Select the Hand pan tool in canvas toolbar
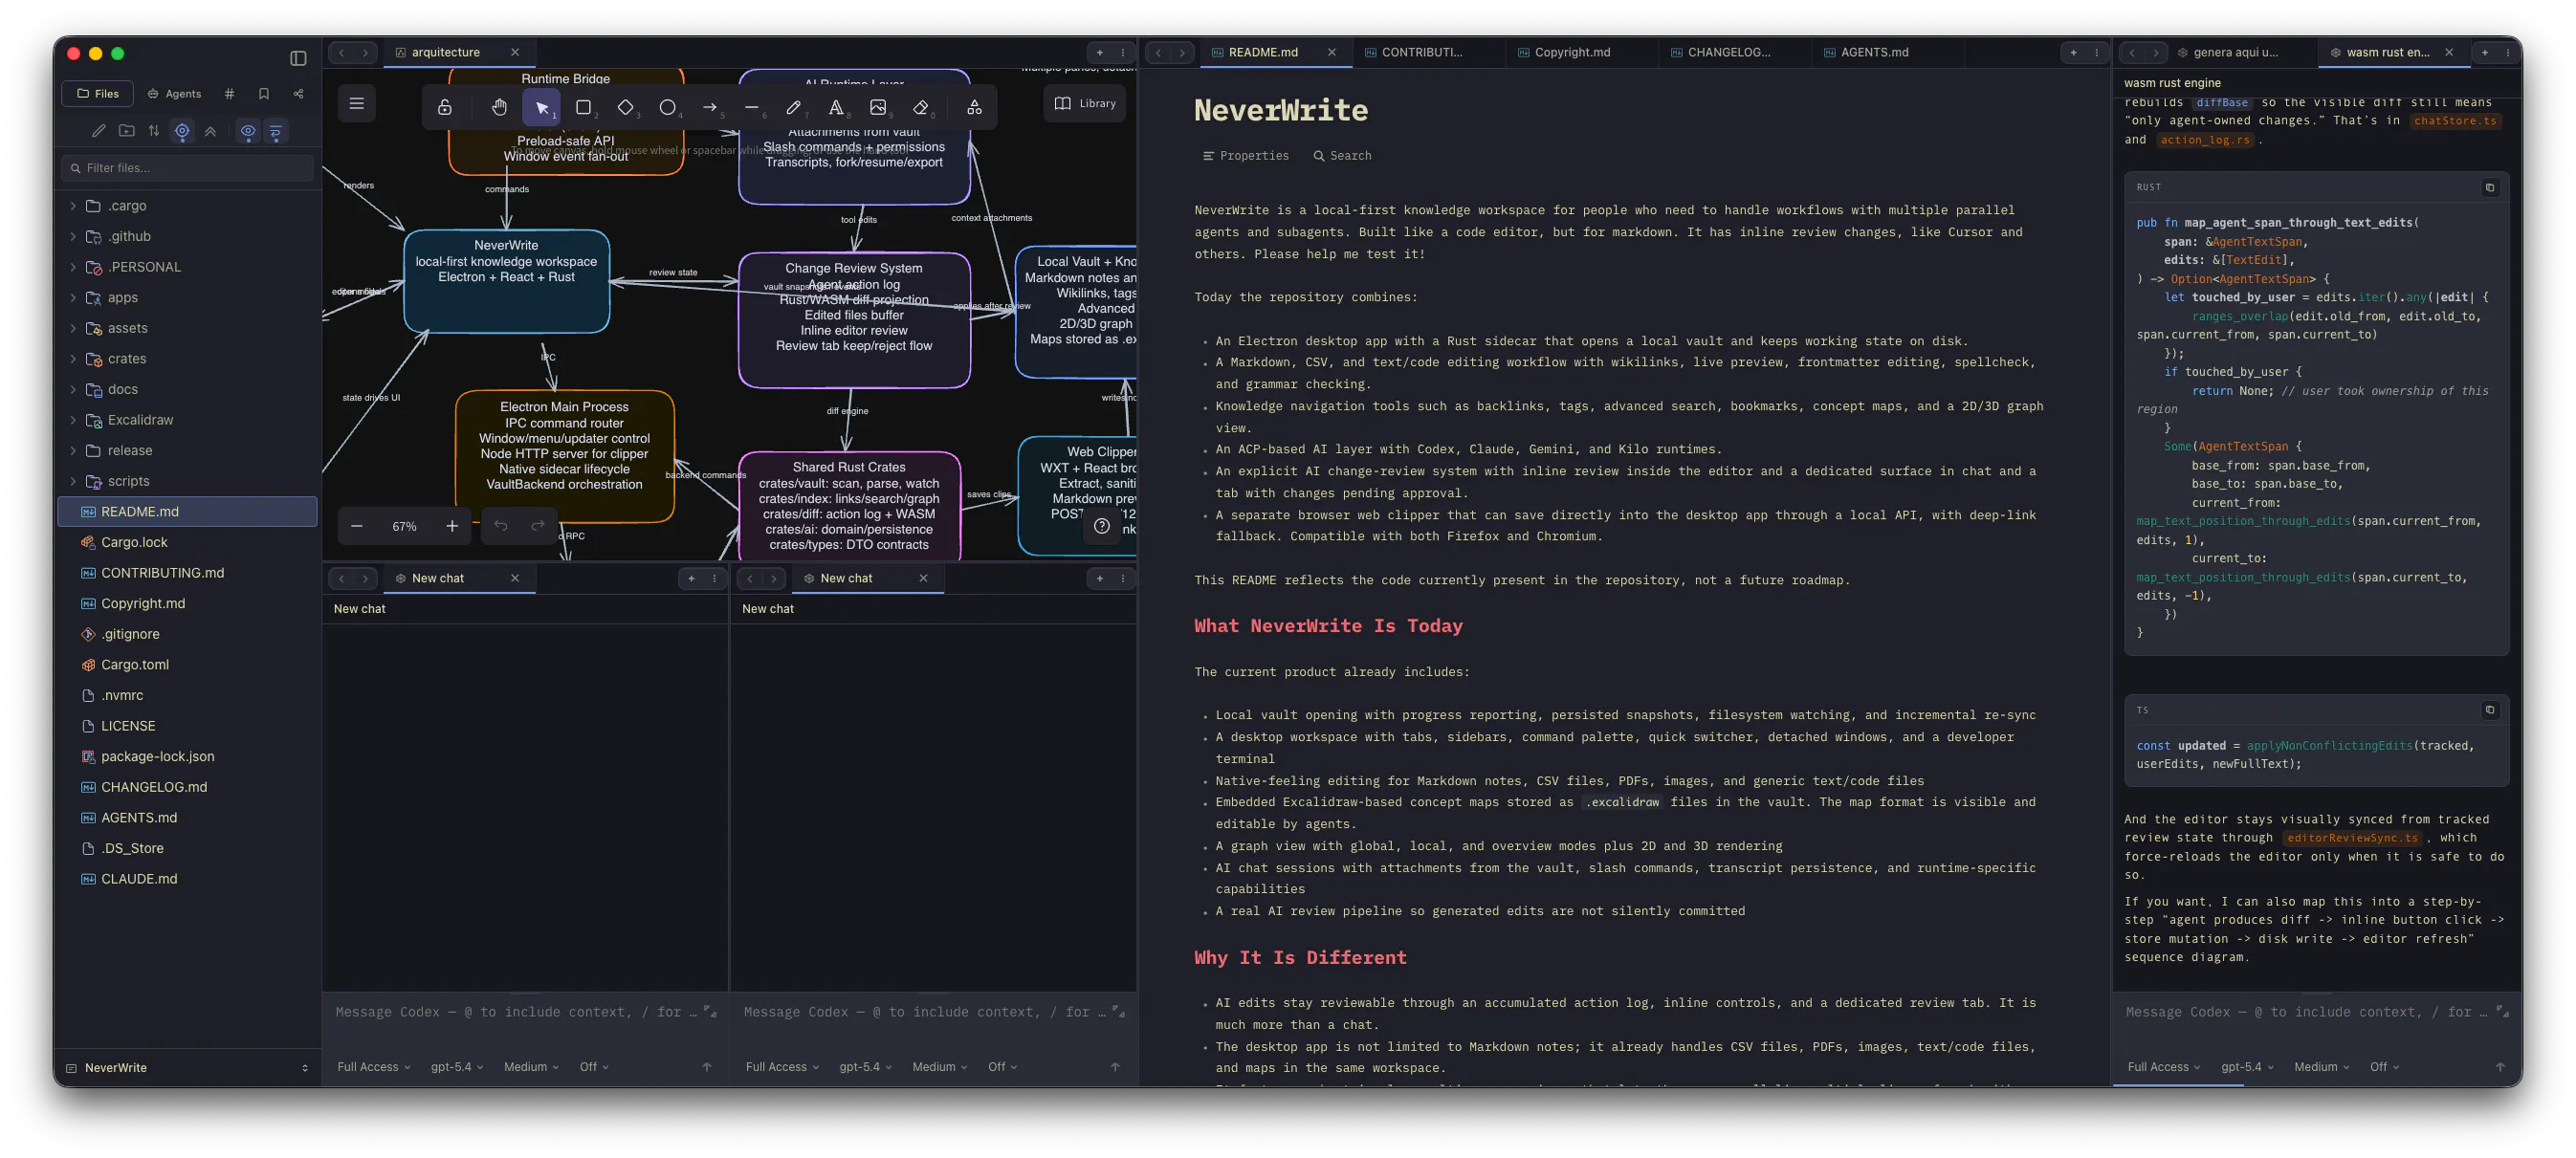Image resolution: width=2576 pixels, height=1158 pixels. [x=499, y=107]
